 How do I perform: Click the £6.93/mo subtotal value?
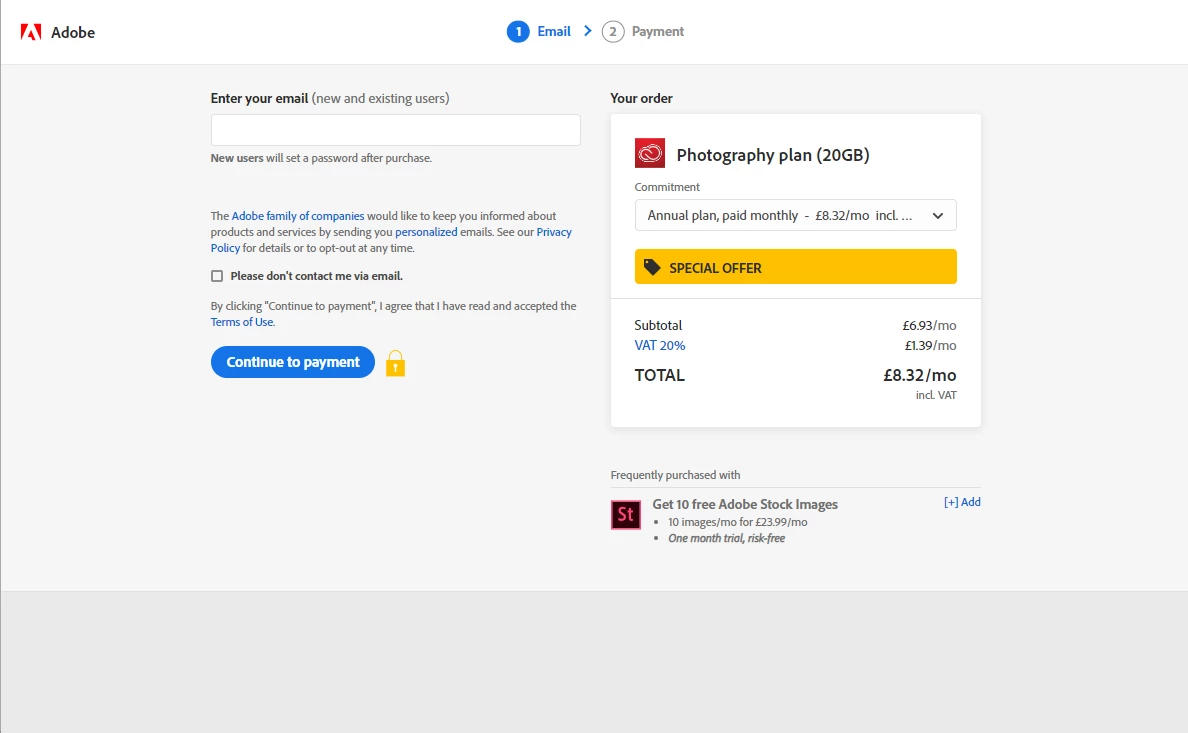click(x=929, y=325)
